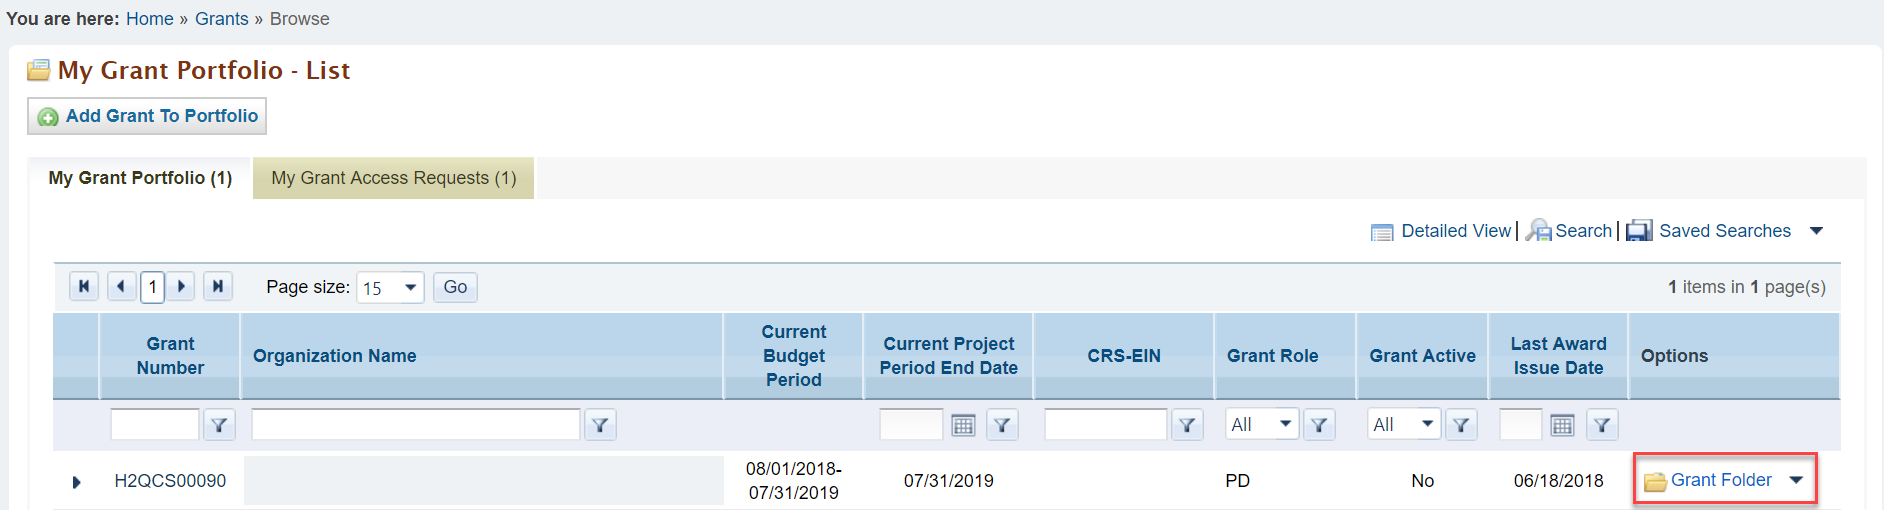Select the My Grant Portfolio tab
Screen dimensions: 1884x510
click(x=140, y=178)
